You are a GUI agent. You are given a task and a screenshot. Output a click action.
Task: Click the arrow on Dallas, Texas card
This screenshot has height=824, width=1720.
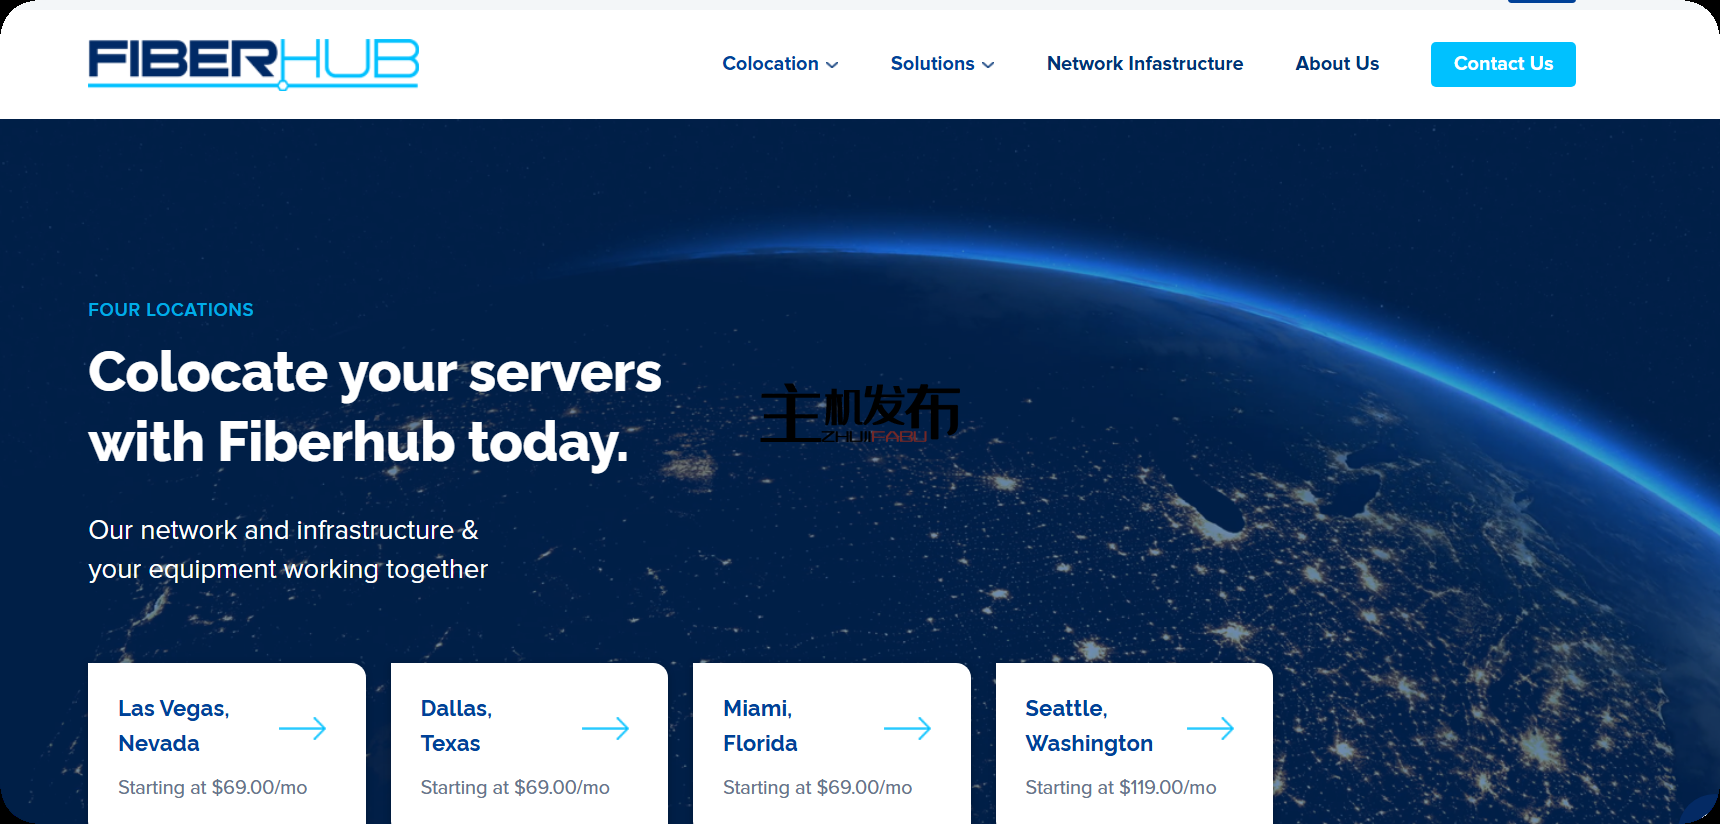coord(605,728)
